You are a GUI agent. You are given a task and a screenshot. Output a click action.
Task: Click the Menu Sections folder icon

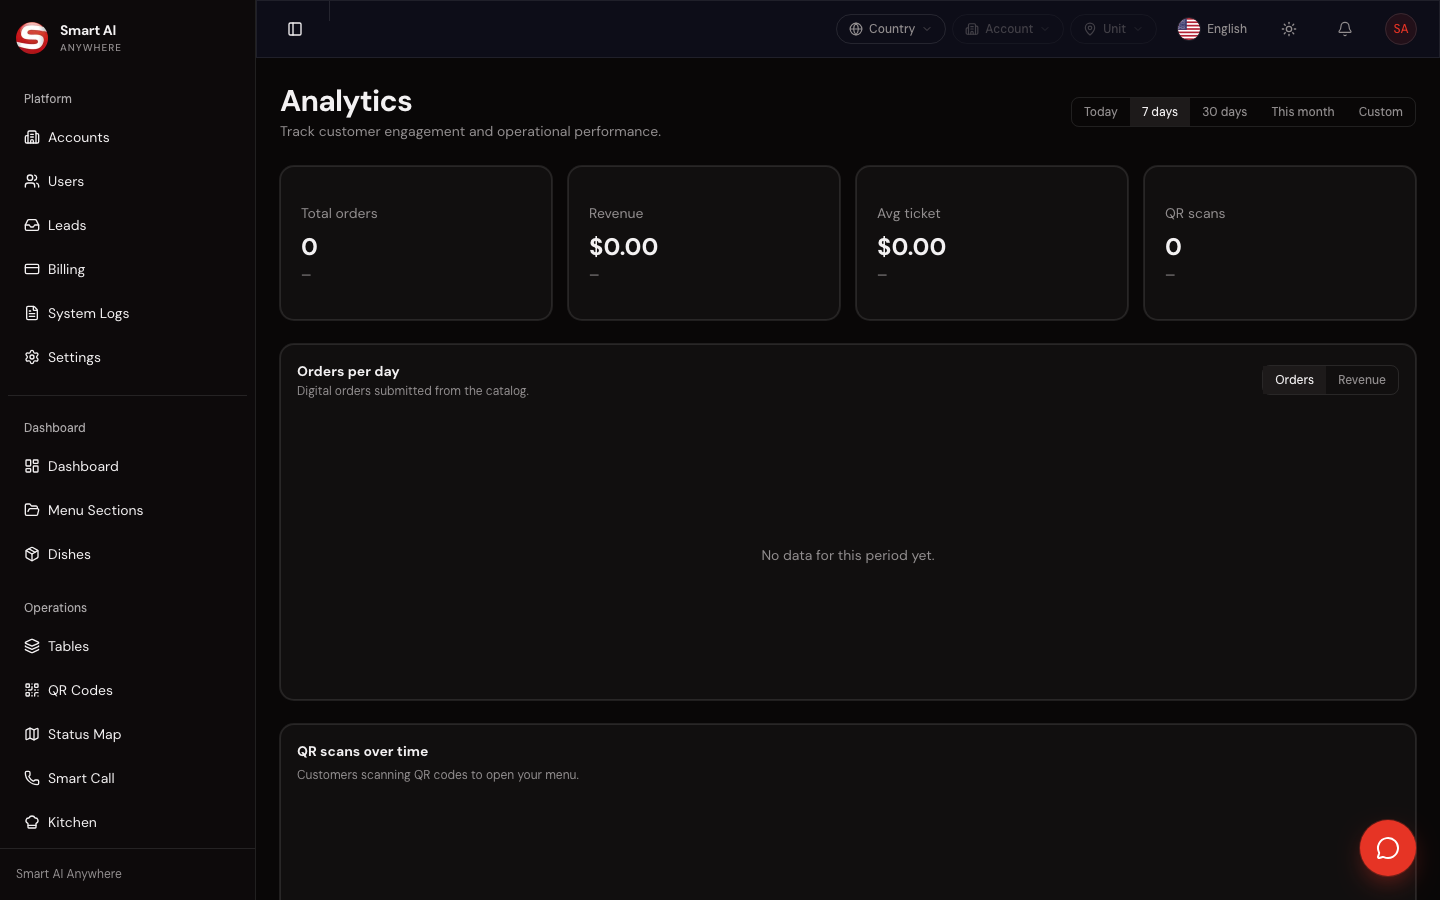(32, 510)
